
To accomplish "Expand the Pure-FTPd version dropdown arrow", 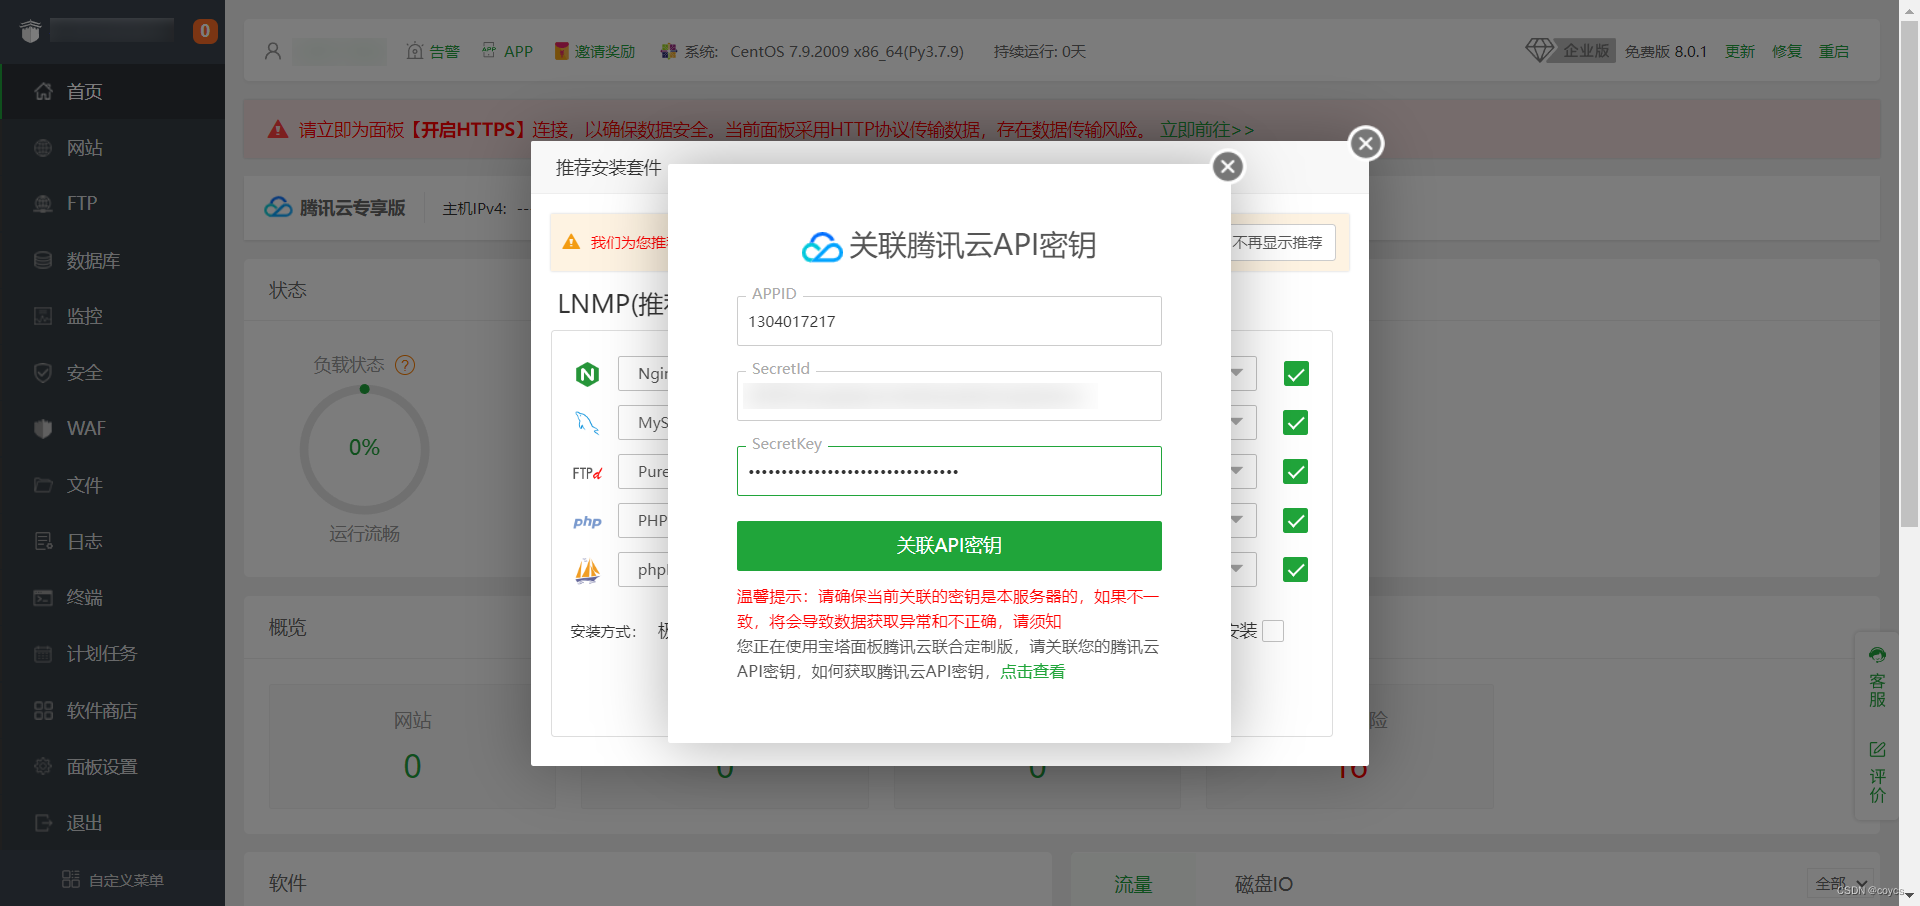I will (1237, 471).
